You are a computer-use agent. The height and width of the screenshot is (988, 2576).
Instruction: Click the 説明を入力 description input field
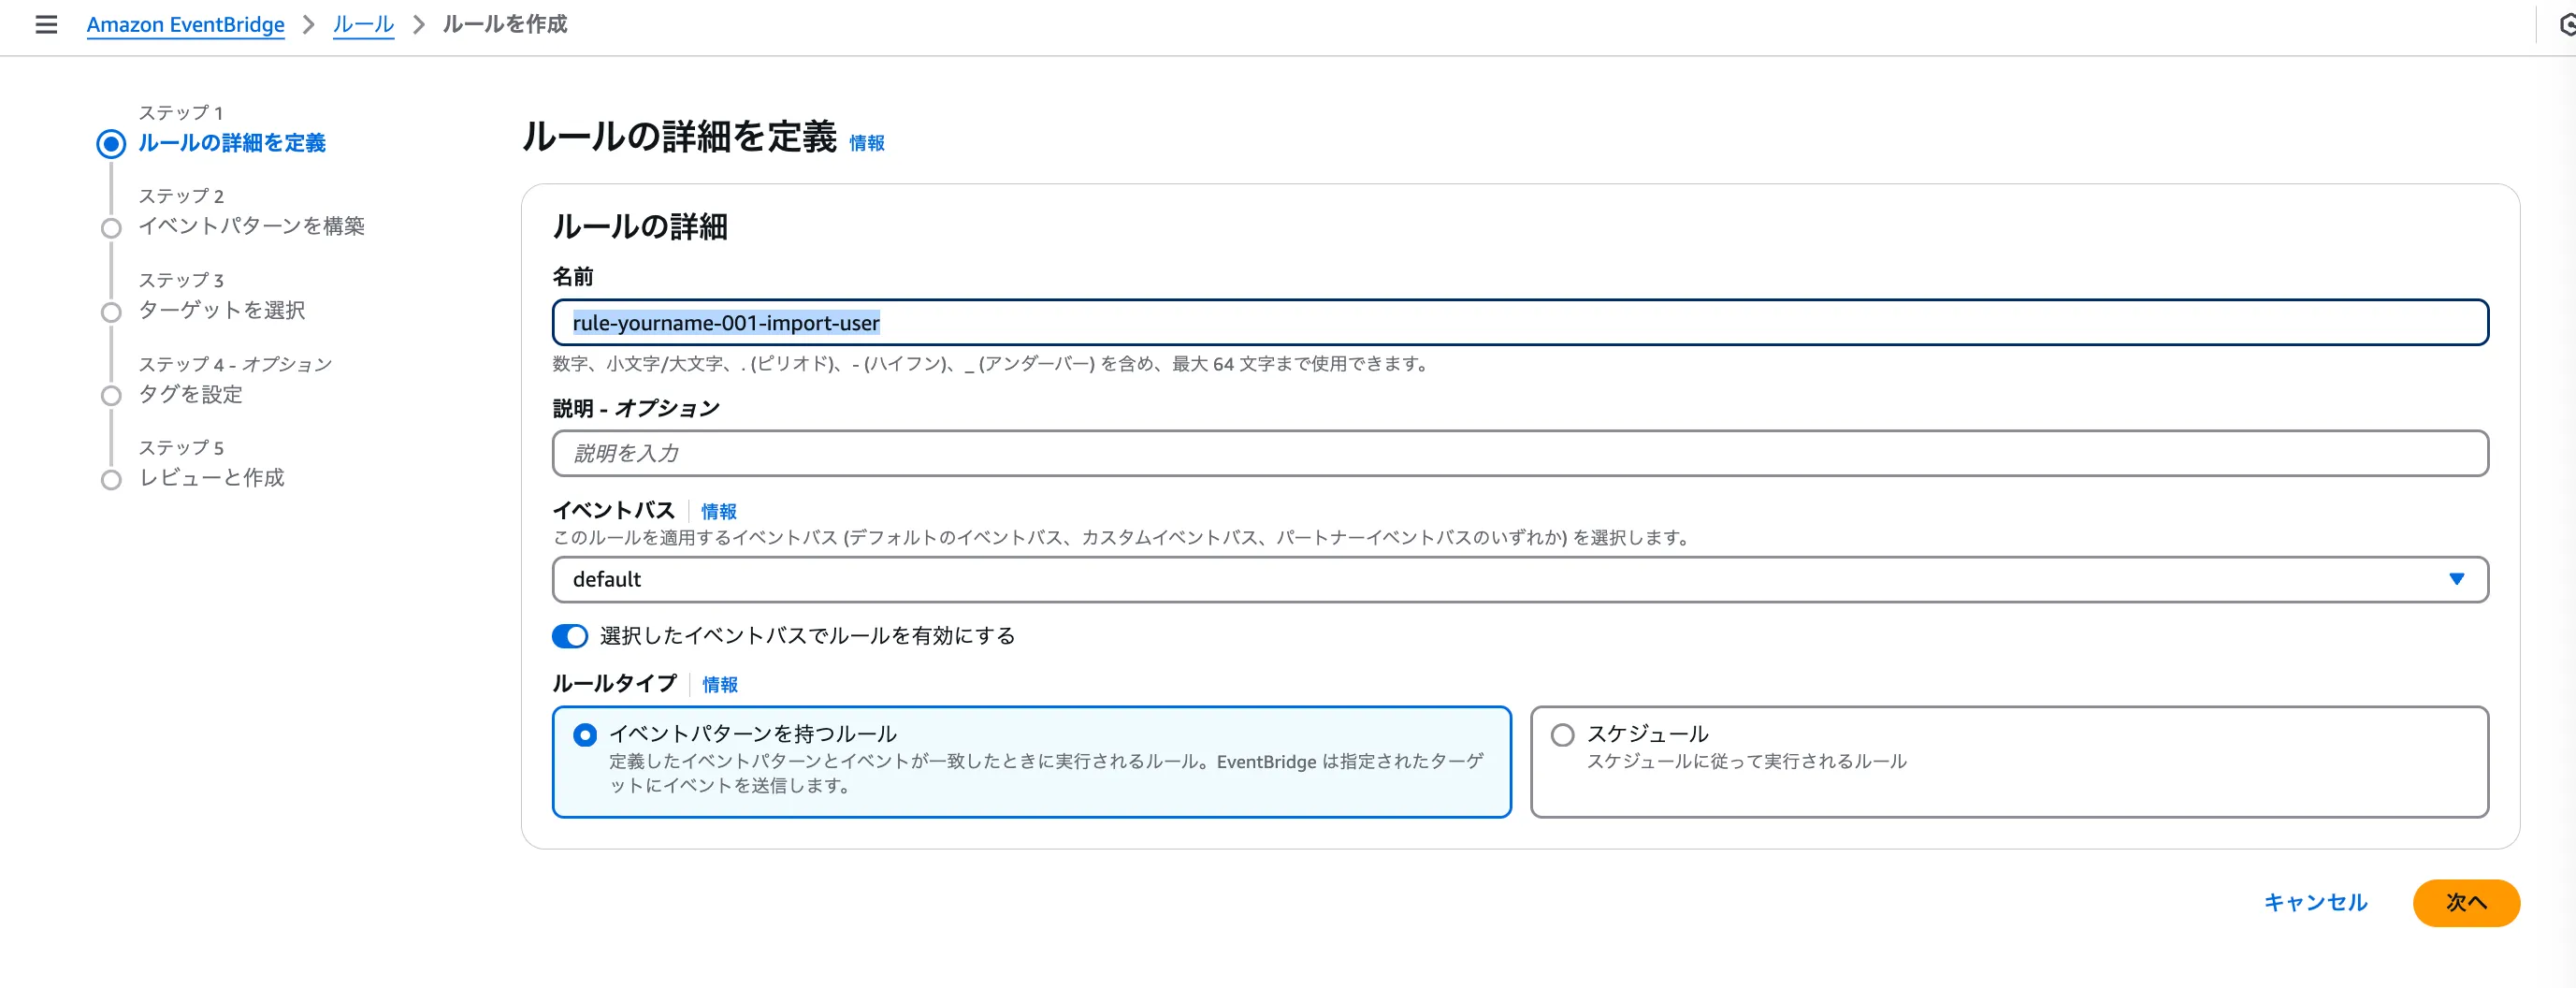pyautogui.click(x=1519, y=454)
